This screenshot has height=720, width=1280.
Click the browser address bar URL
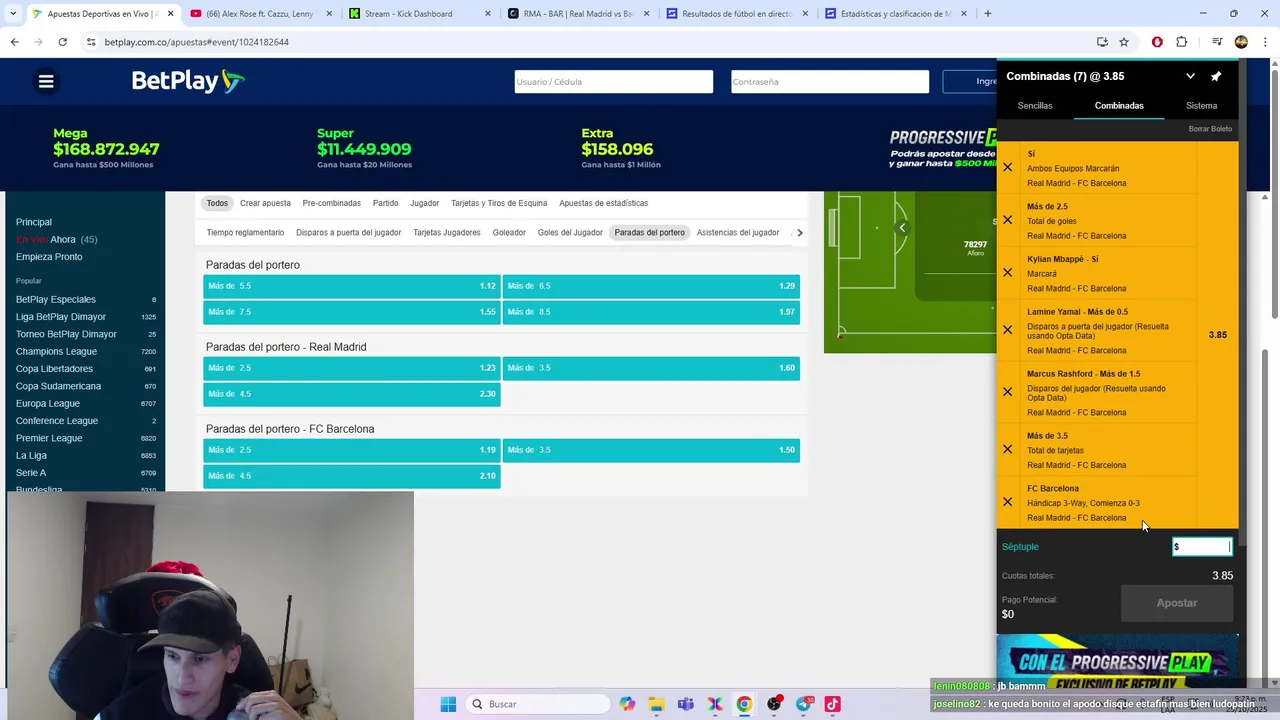point(196,42)
